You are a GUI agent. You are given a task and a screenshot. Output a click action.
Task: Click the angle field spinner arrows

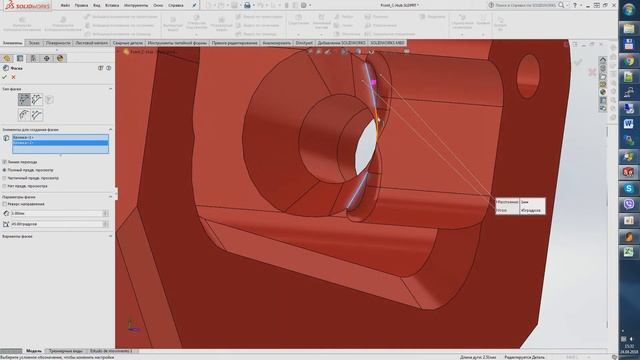(x=106, y=224)
